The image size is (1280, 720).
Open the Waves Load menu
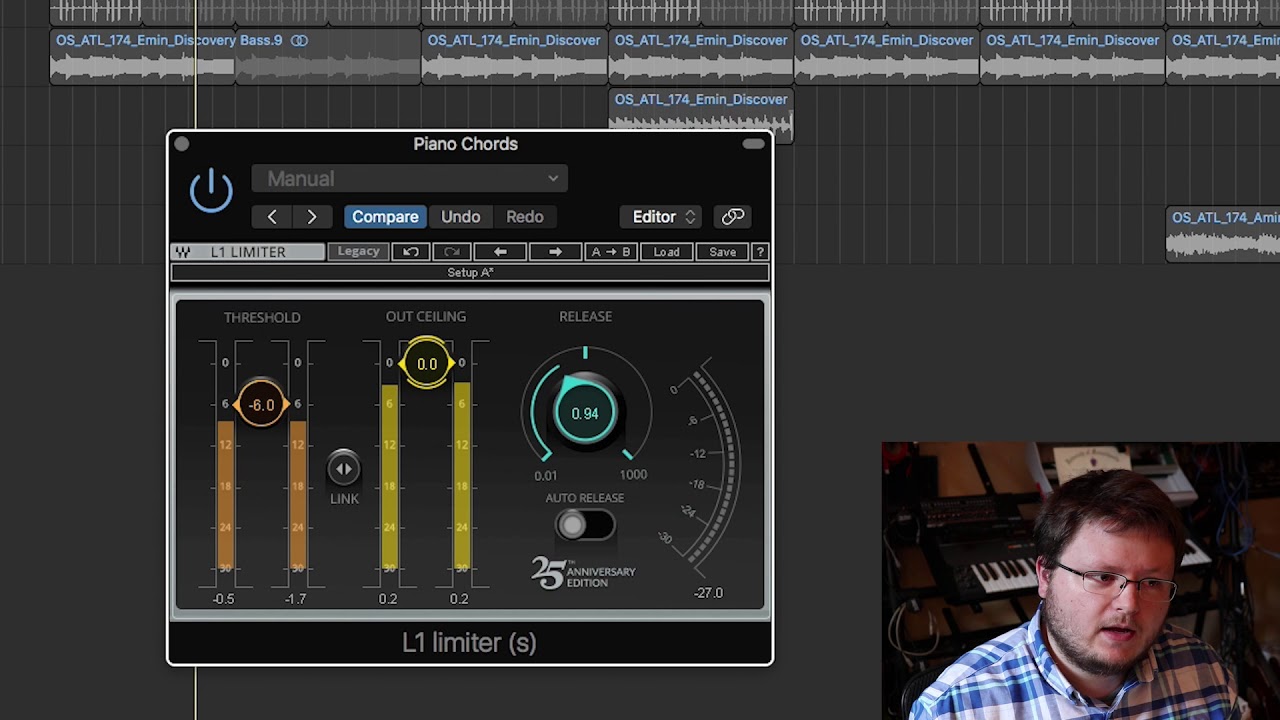pyautogui.click(x=666, y=252)
